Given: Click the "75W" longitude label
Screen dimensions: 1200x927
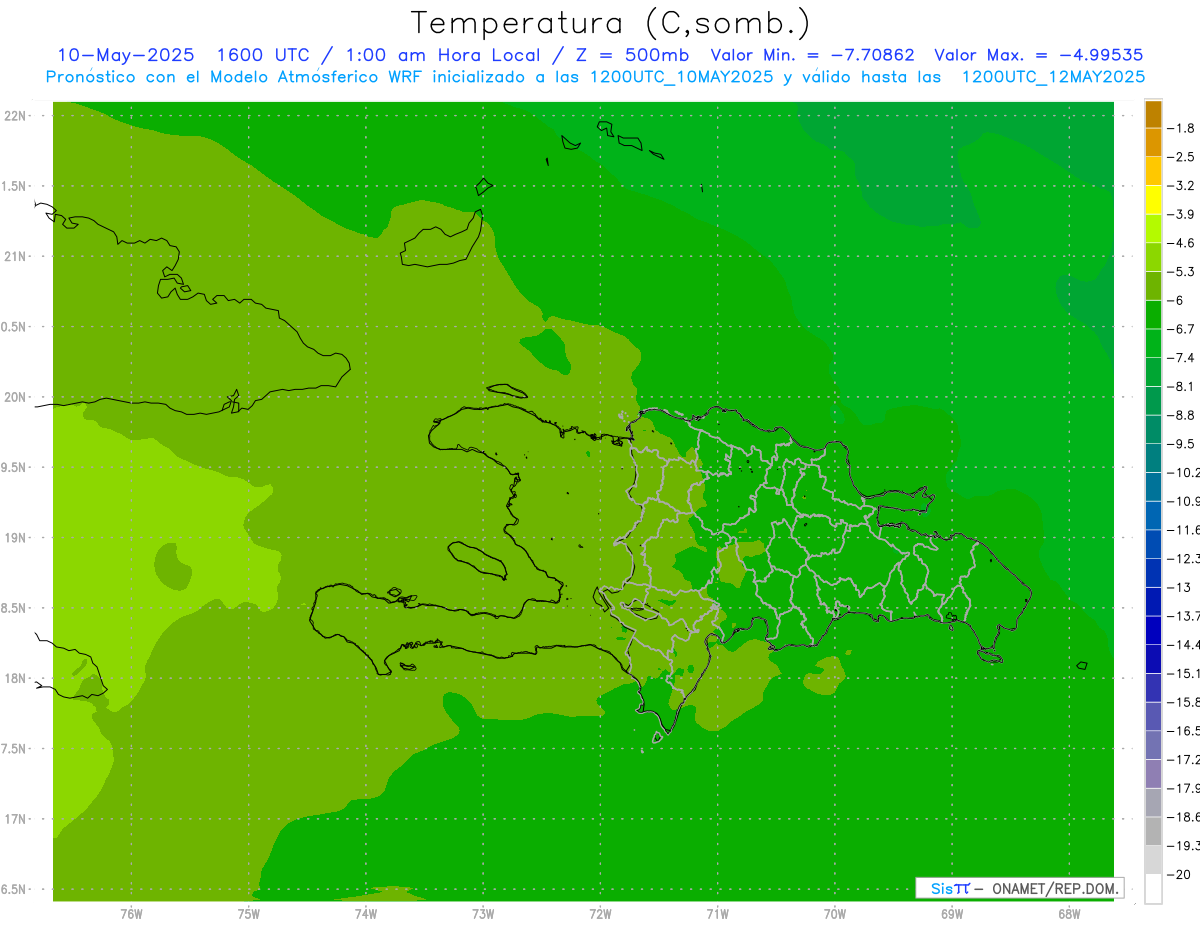Looking at the screenshot, I should tap(249, 913).
